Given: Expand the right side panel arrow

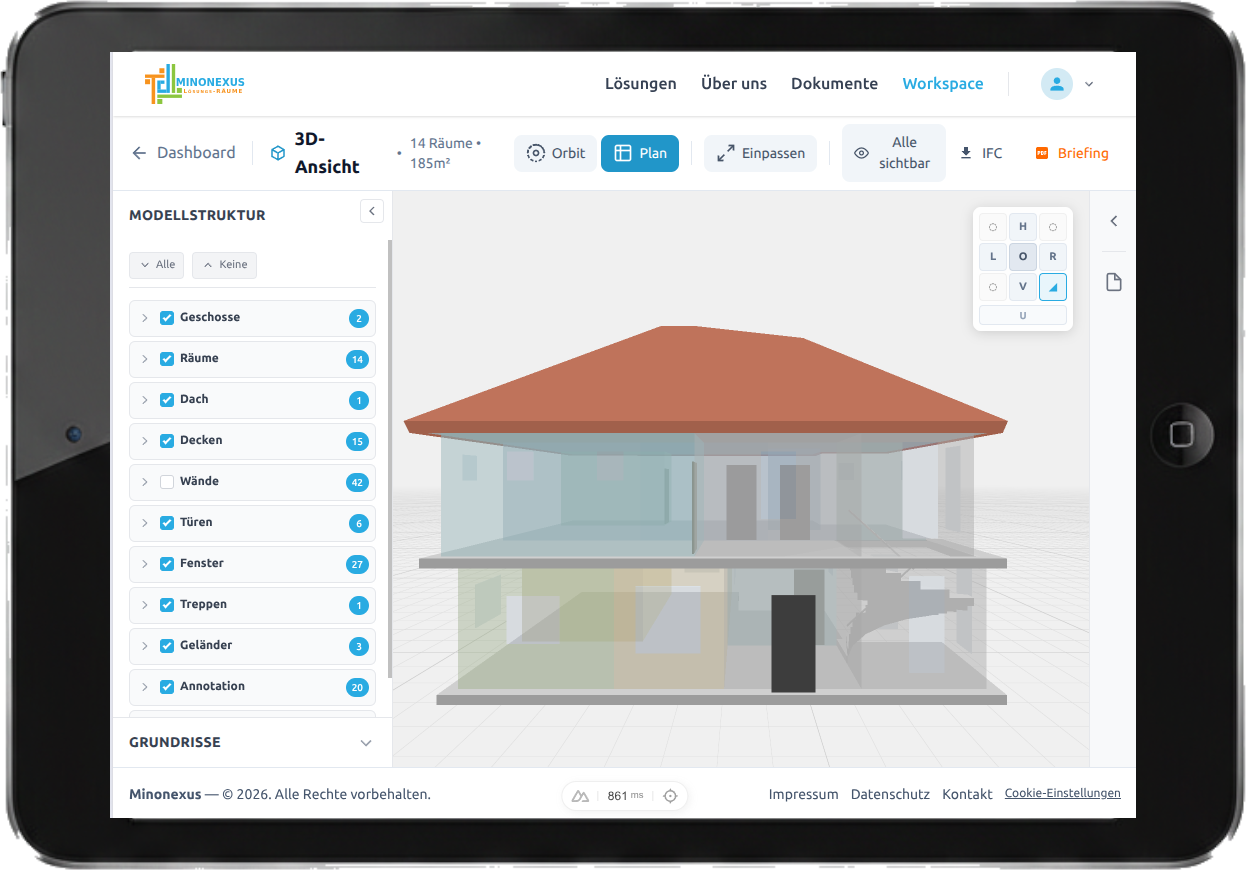Looking at the screenshot, I should (1114, 221).
